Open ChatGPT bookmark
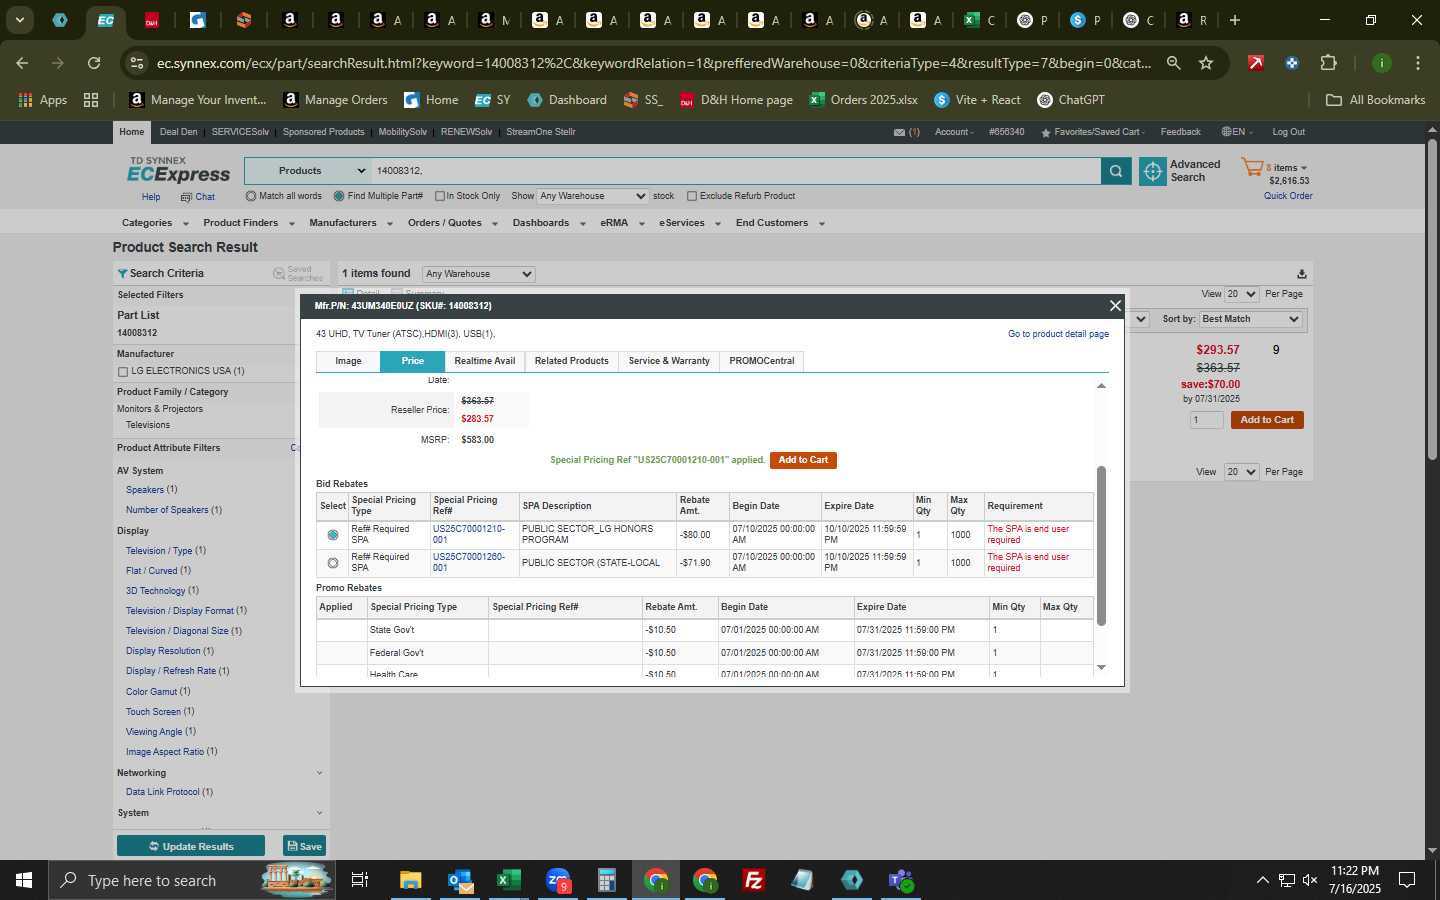Screen dimensions: 1440x900 point(1071,100)
